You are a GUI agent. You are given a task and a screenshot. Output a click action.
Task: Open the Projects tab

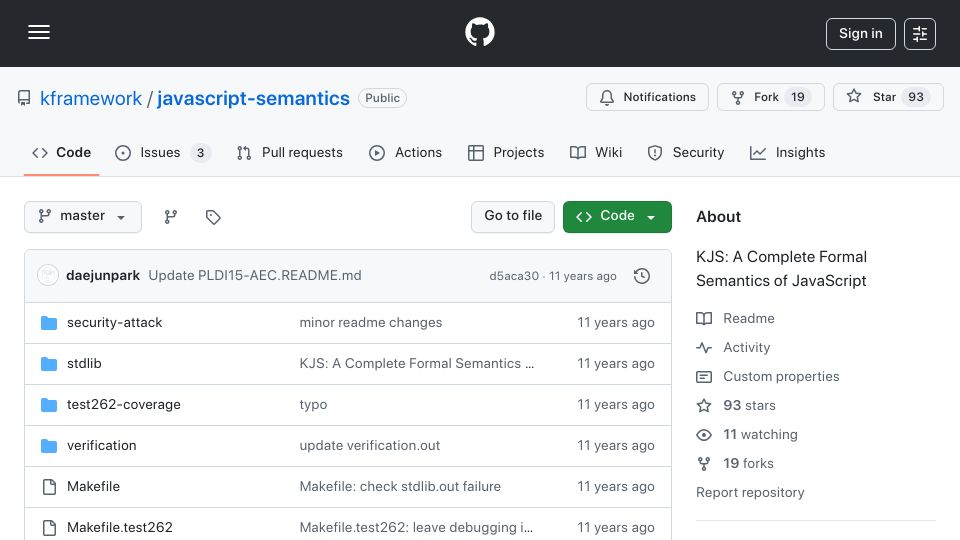pos(506,152)
